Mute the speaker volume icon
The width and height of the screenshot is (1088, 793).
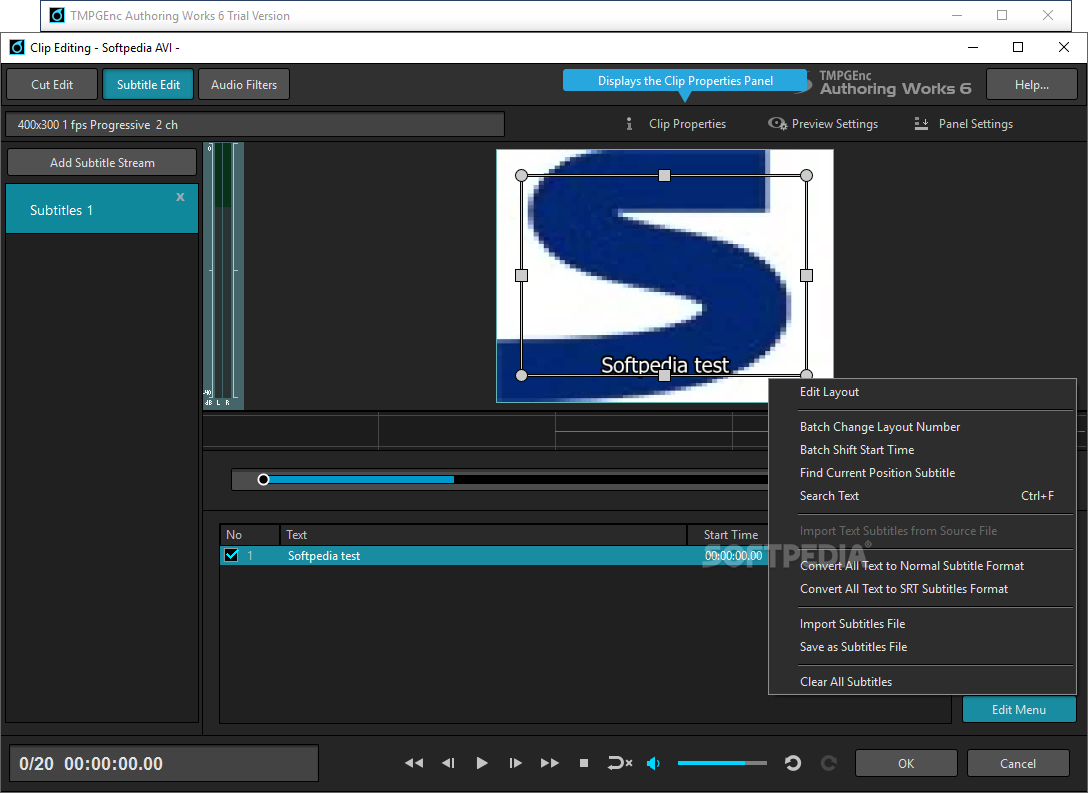tap(653, 763)
